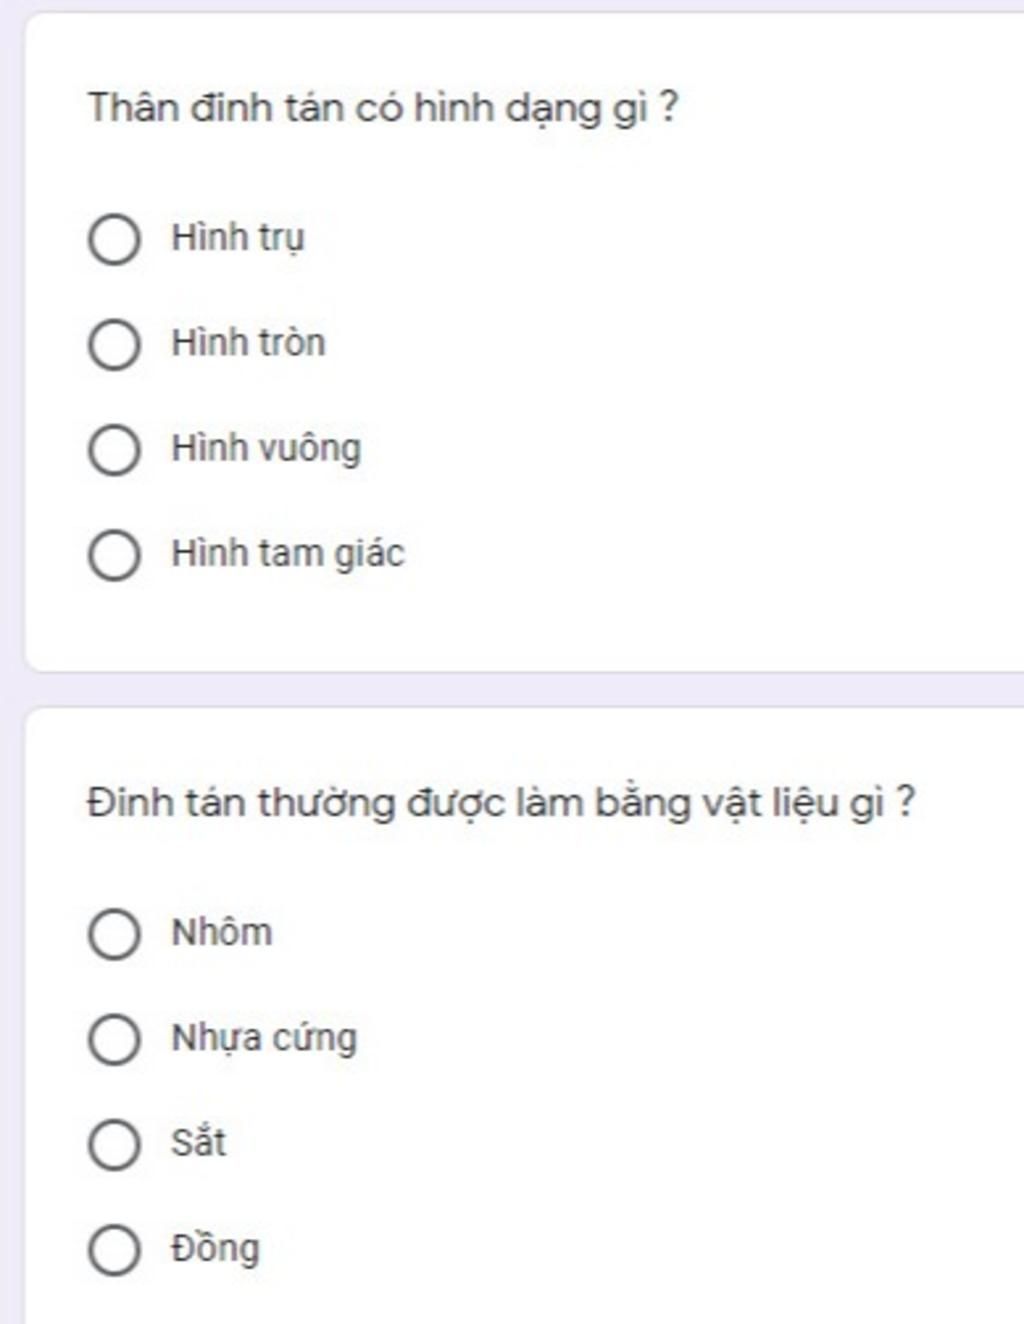Screen dimensions: 1024x1324
Task: Select the Hình trụ radio circle
Action: click(114, 239)
